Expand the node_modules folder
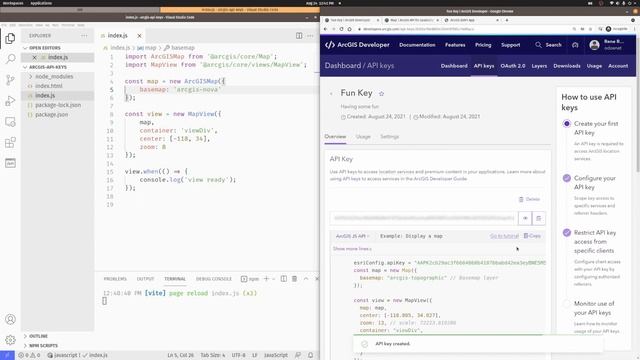This screenshot has height=360, width=640. coord(54,76)
